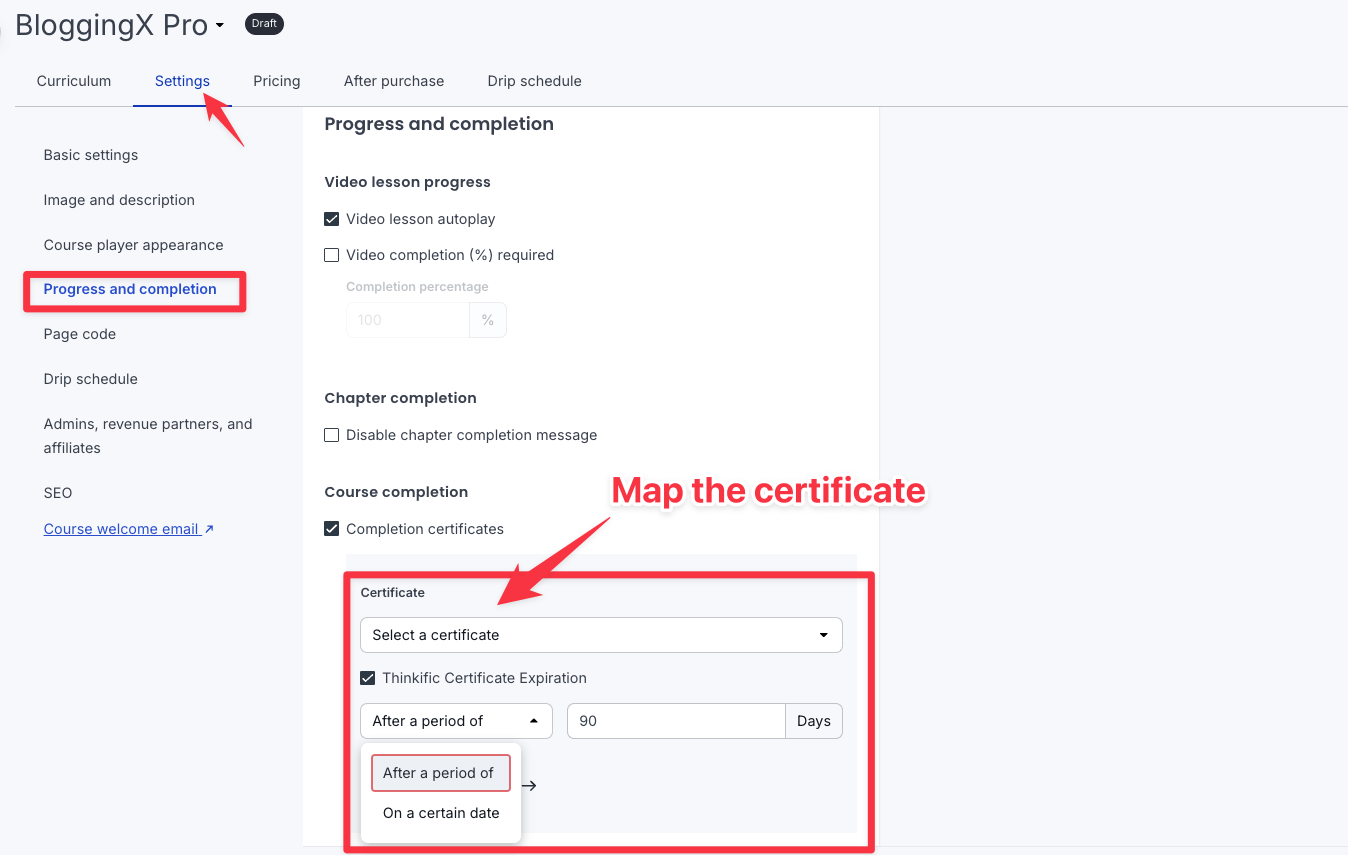Disable Video lesson autoplay
The height and width of the screenshot is (855, 1348).
click(x=331, y=219)
